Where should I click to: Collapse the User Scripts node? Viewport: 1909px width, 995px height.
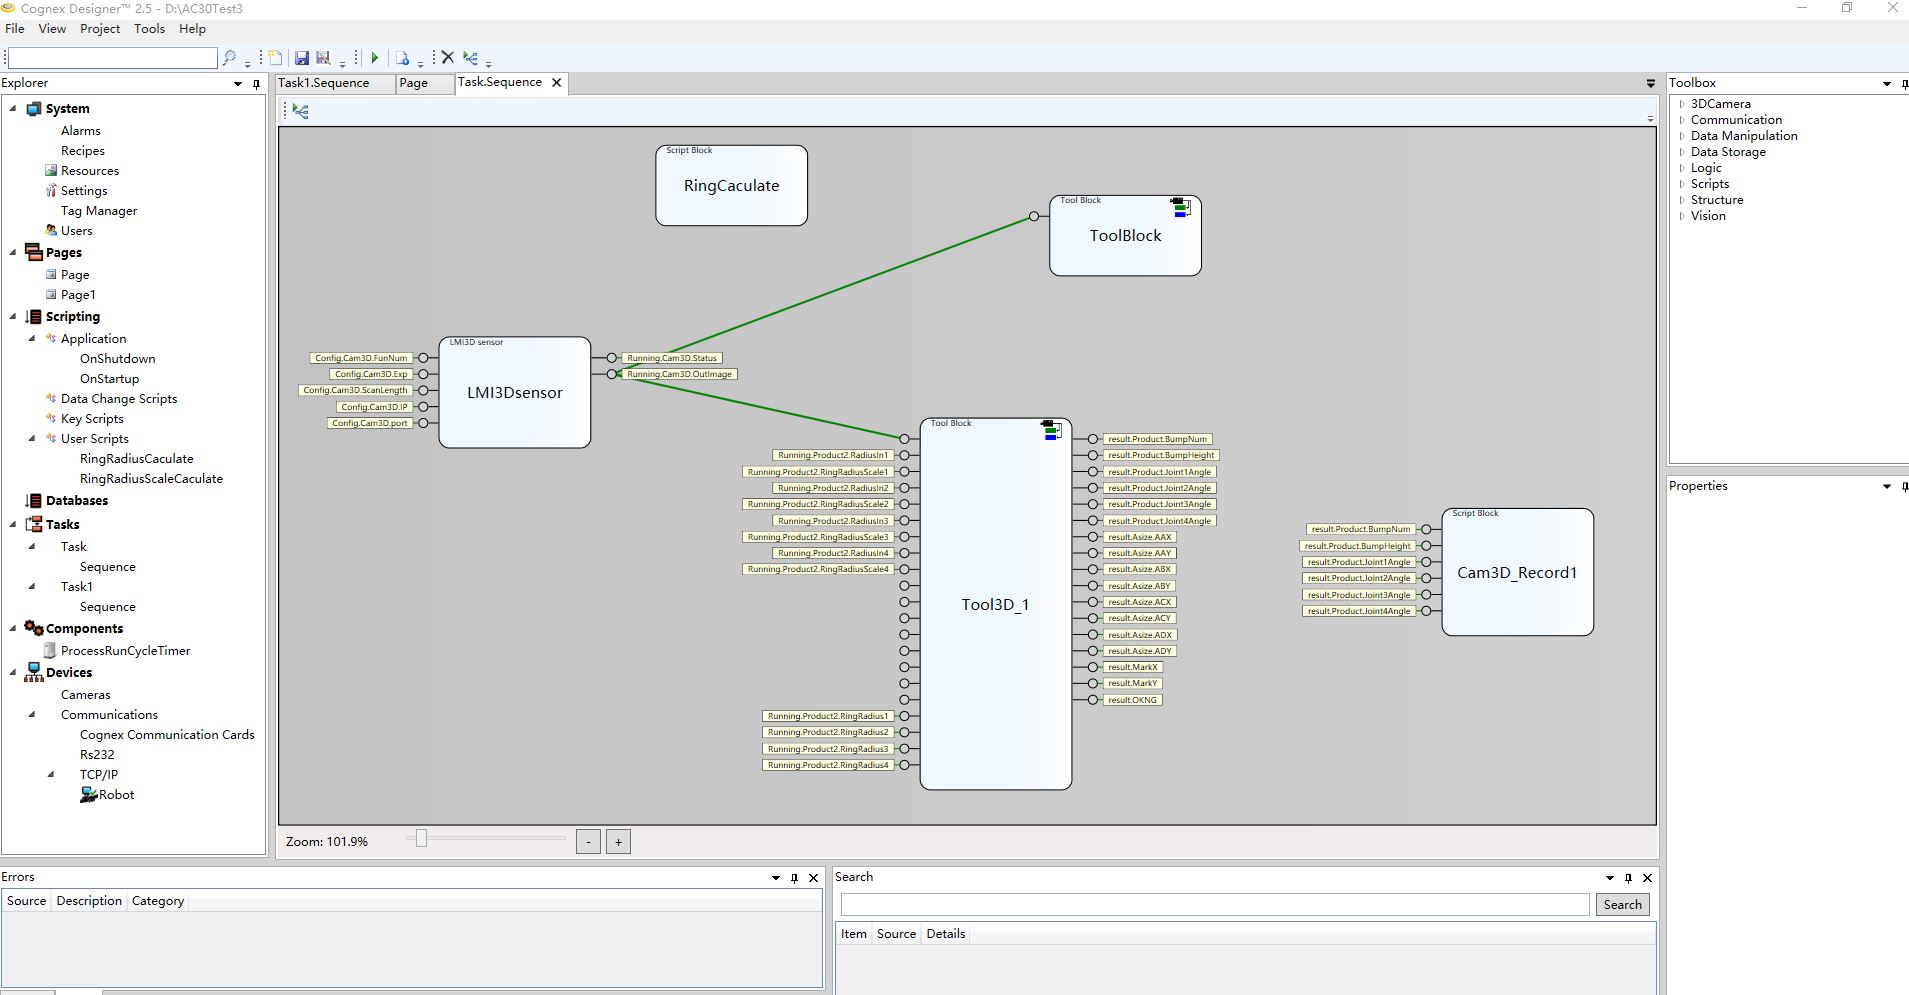(32, 438)
